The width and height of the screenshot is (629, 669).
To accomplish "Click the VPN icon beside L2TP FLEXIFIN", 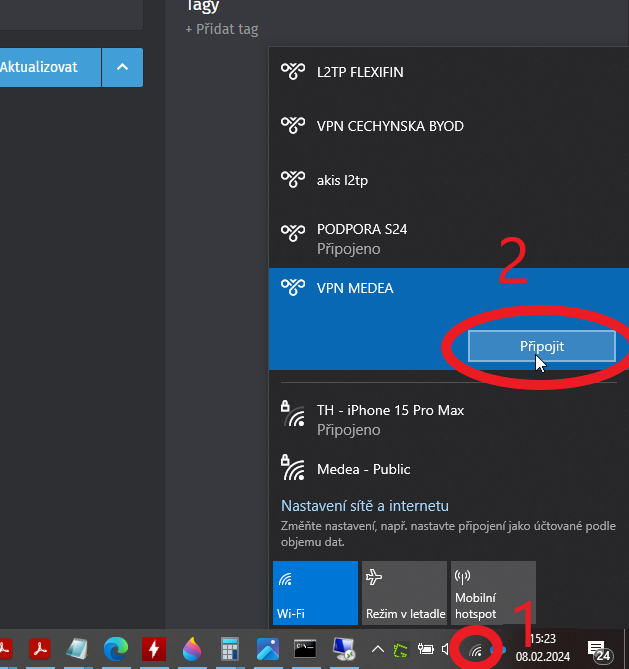I will tap(293, 71).
